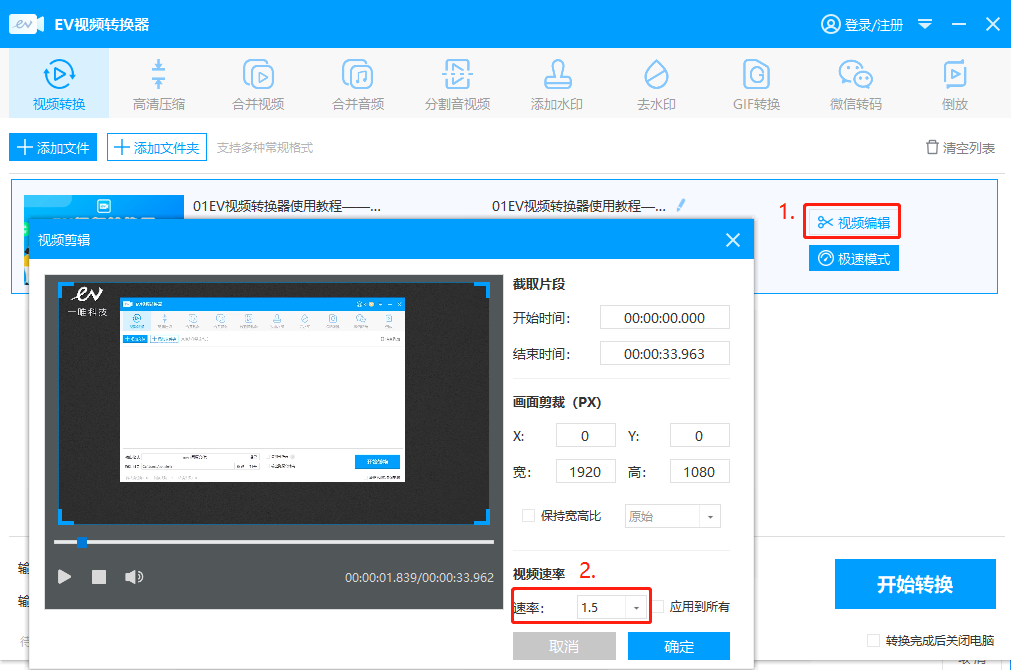Select the 合并视频 merge video tool
The height and width of the screenshot is (670, 1011).
click(x=258, y=84)
